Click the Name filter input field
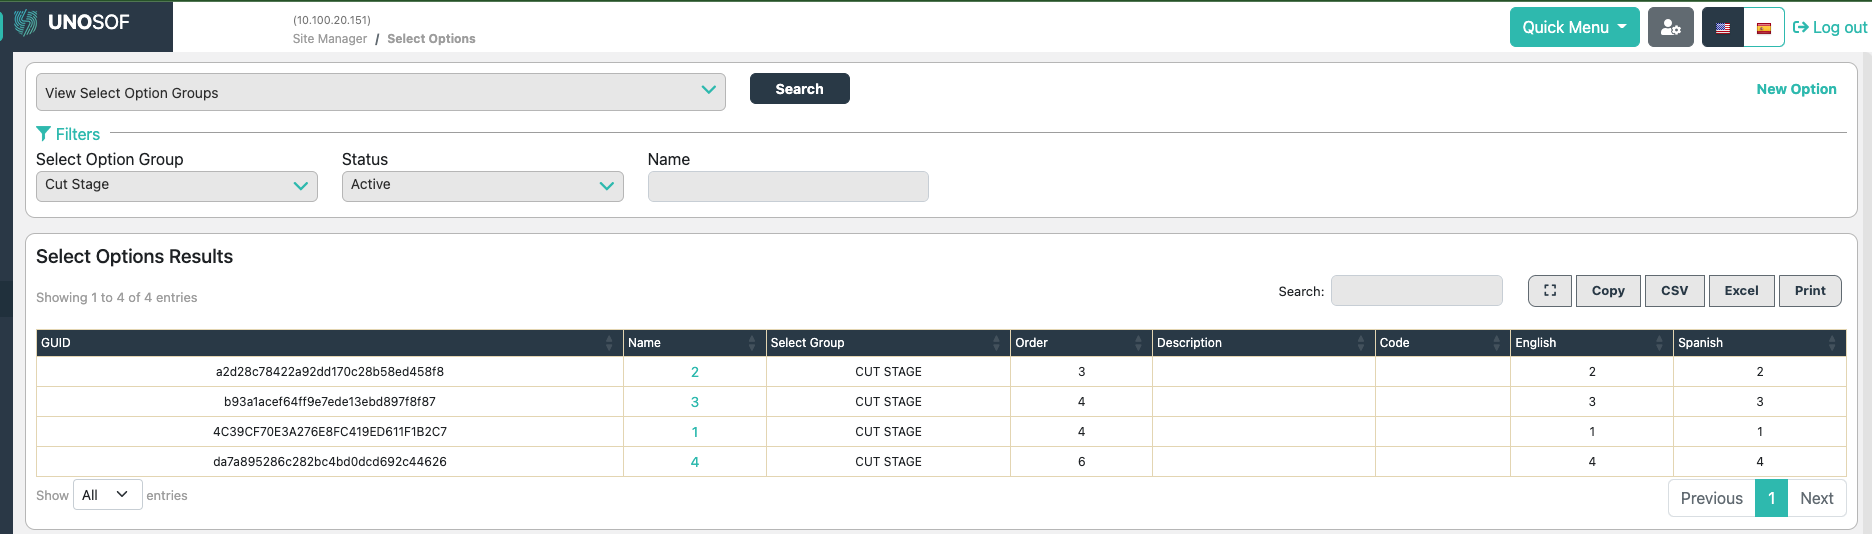This screenshot has width=1872, height=534. point(787,186)
